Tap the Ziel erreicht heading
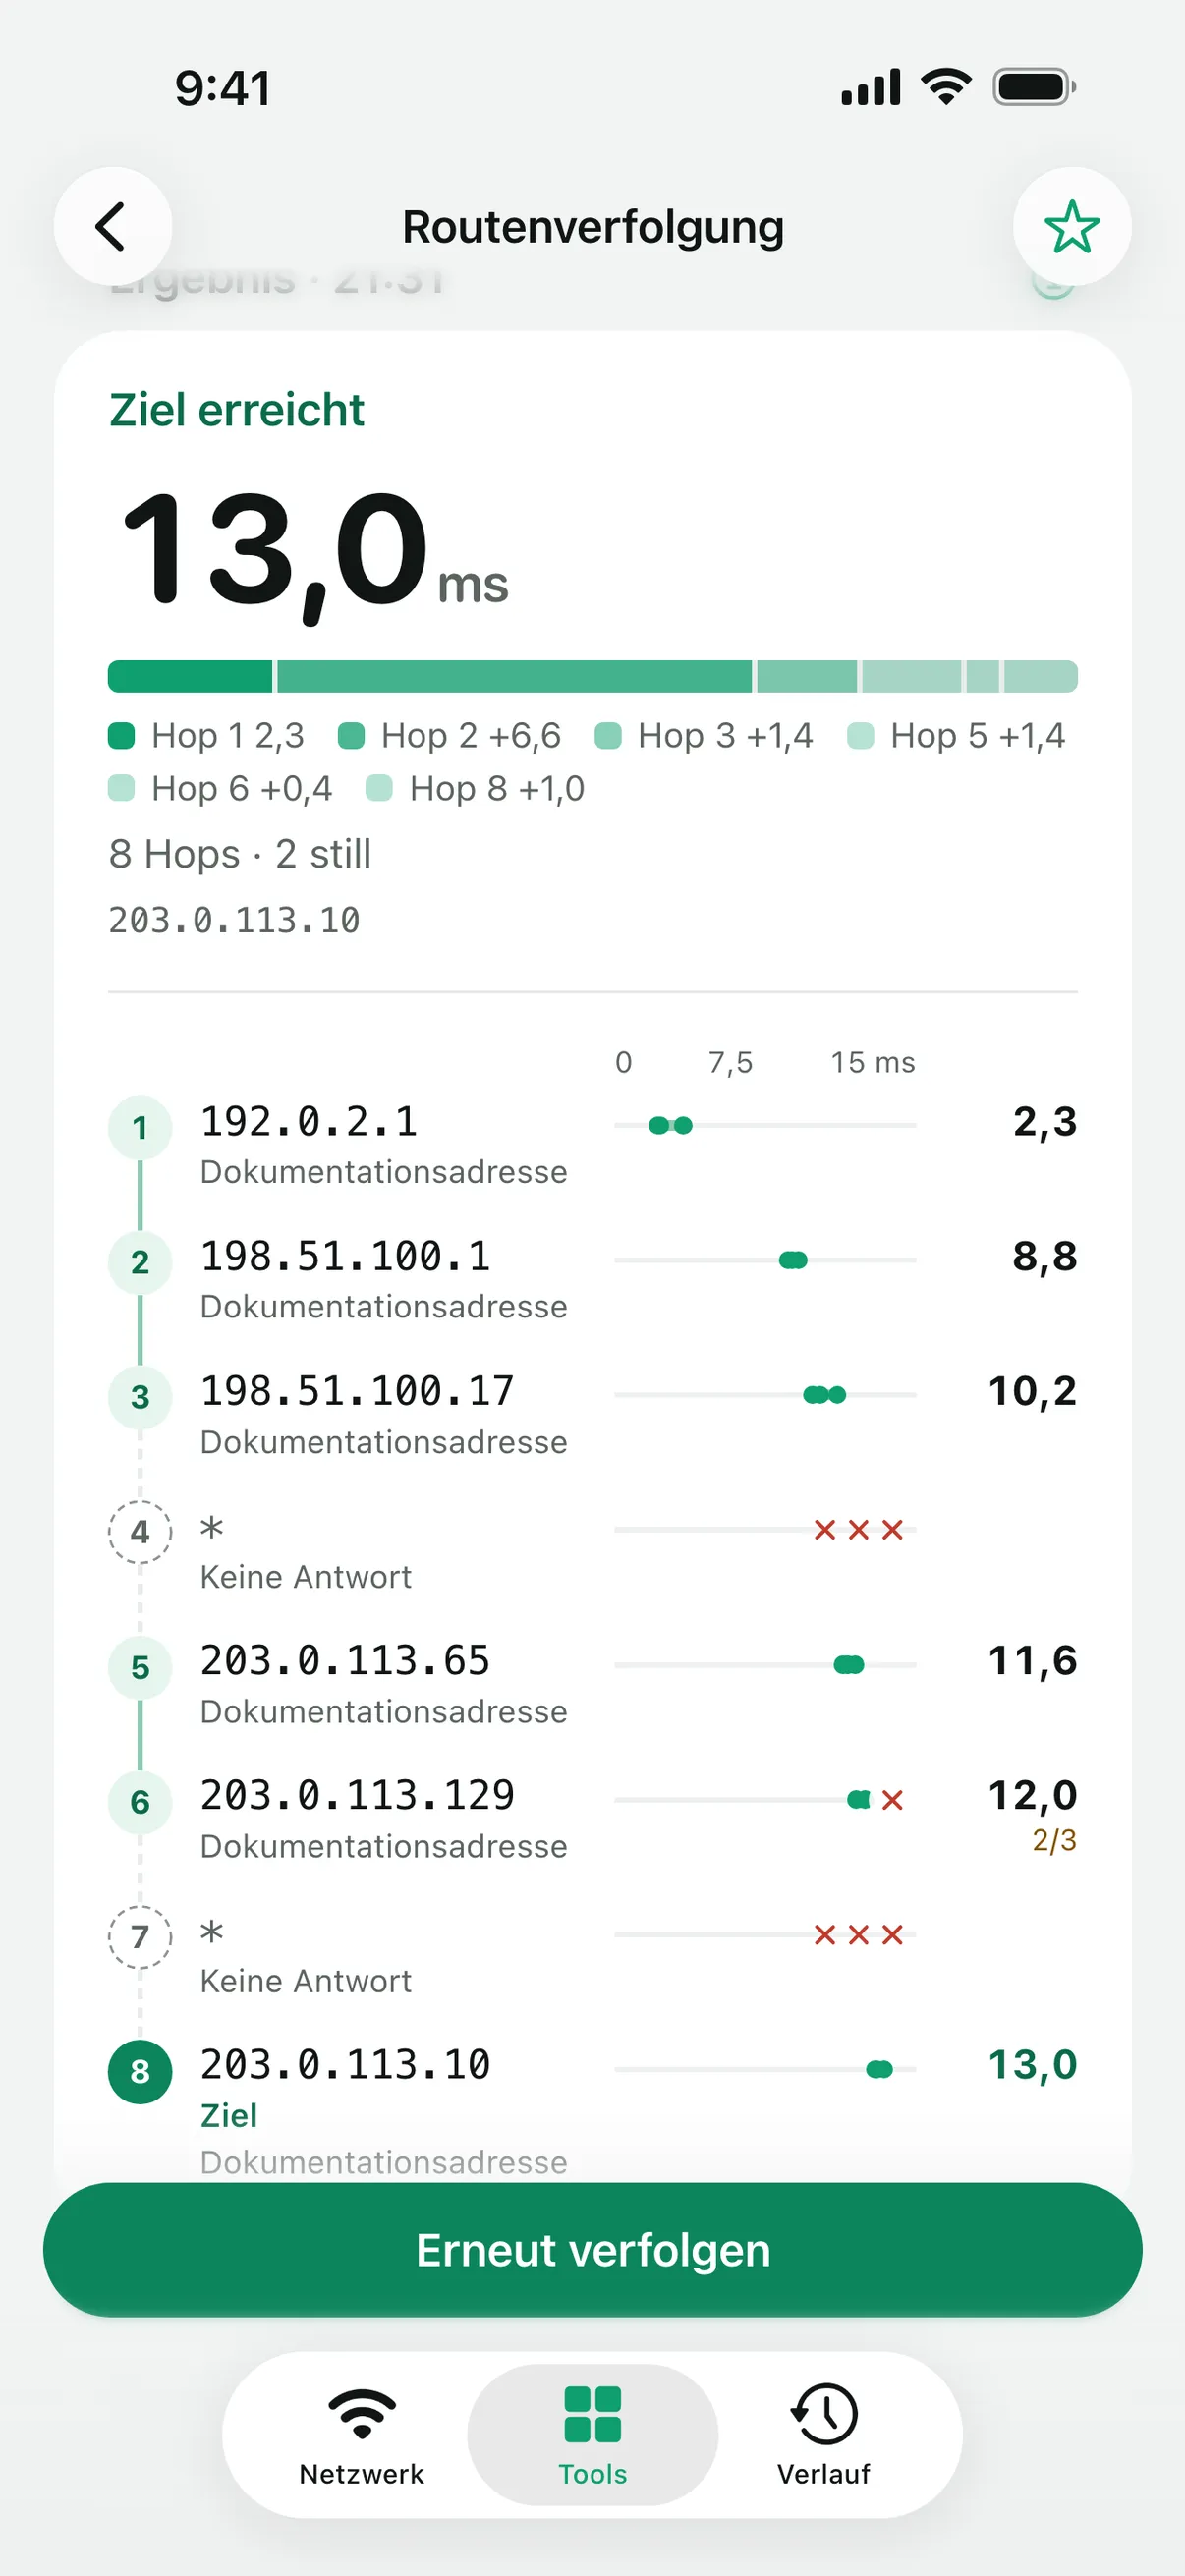Screen dimensions: 1185x2576 pos(237,410)
